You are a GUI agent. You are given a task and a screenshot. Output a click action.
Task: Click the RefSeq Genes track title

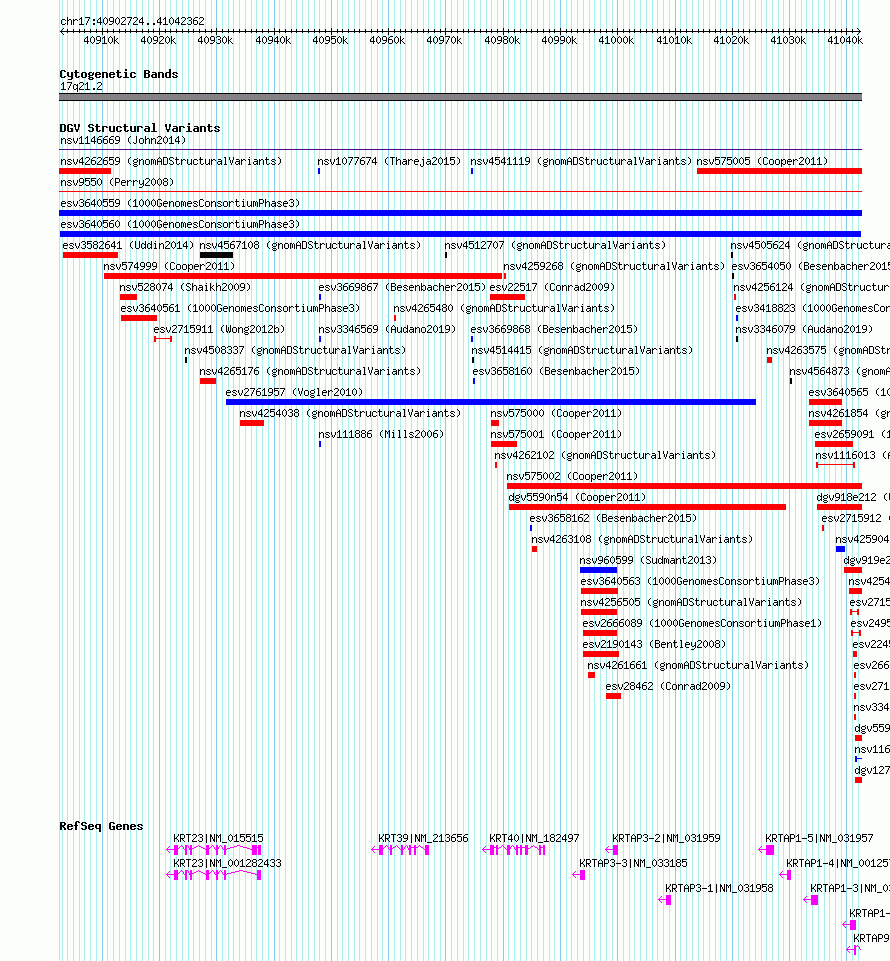pos(101,826)
